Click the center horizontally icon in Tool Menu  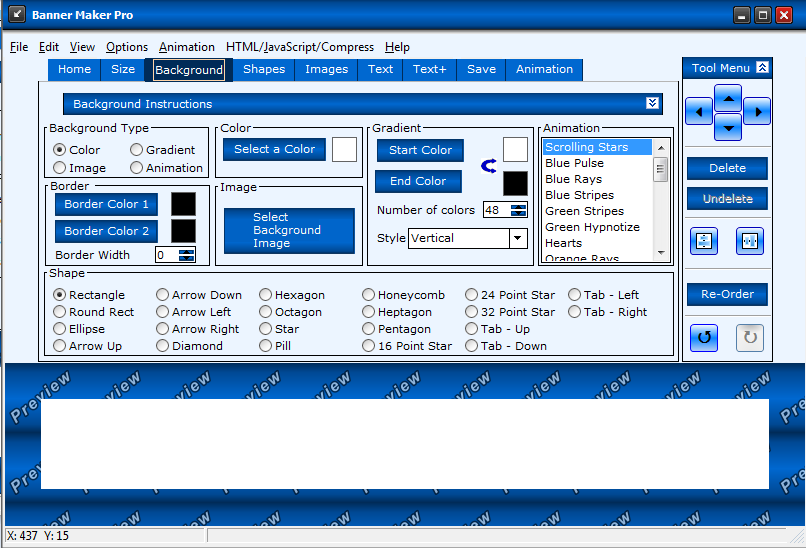tap(750, 241)
